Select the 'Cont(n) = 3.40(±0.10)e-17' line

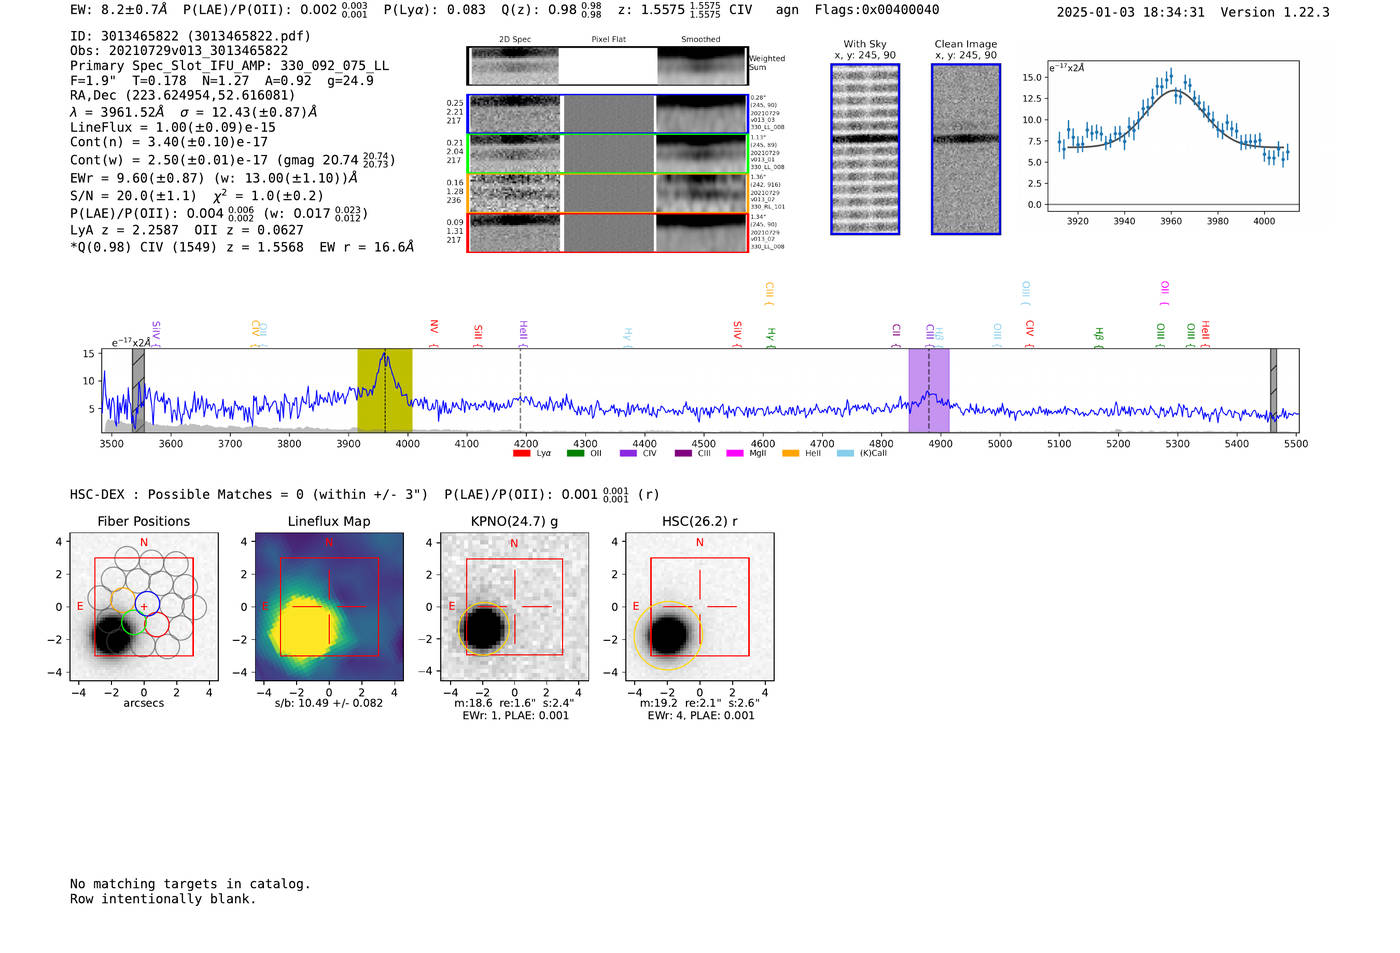pyautogui.click(x=169, y=142)
